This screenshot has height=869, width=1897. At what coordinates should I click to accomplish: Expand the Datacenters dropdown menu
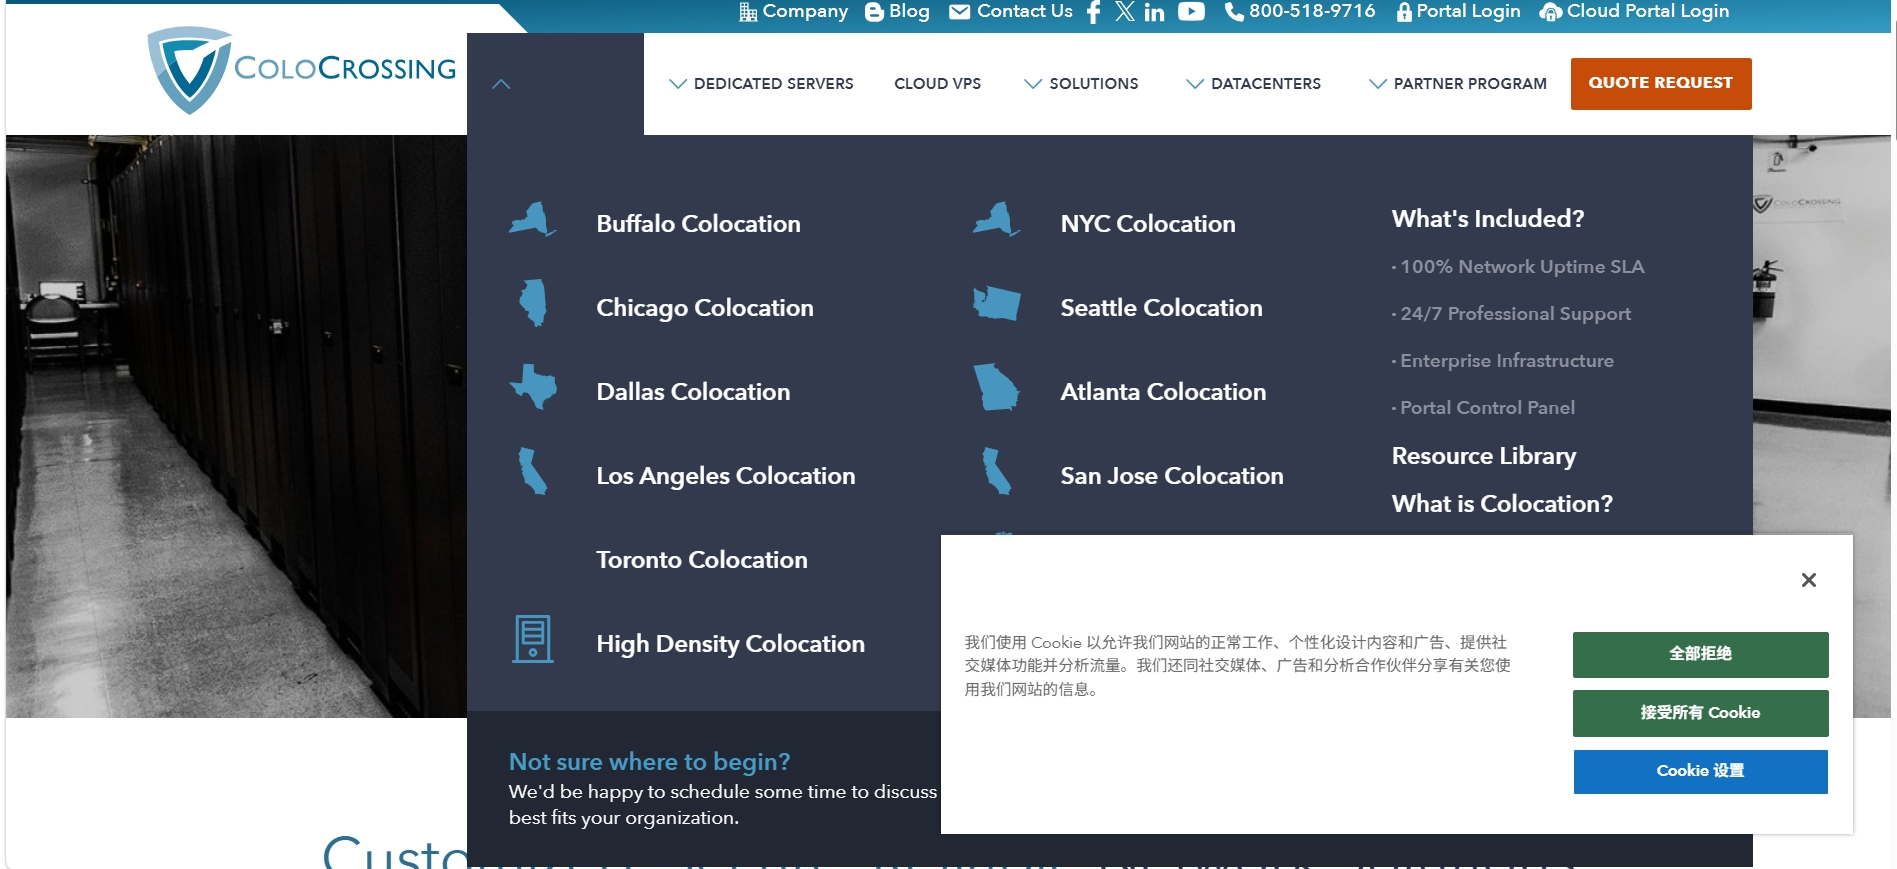pos(1254,84)
